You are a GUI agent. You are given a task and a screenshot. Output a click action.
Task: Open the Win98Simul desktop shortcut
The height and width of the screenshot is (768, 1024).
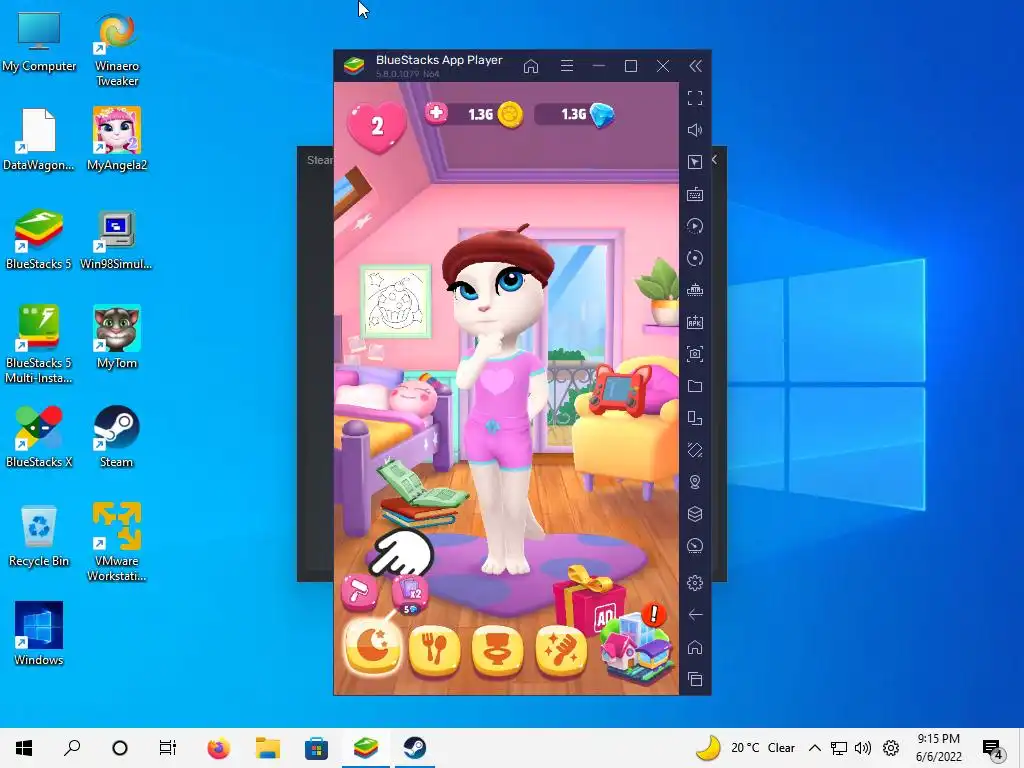[x=116, y=239]
